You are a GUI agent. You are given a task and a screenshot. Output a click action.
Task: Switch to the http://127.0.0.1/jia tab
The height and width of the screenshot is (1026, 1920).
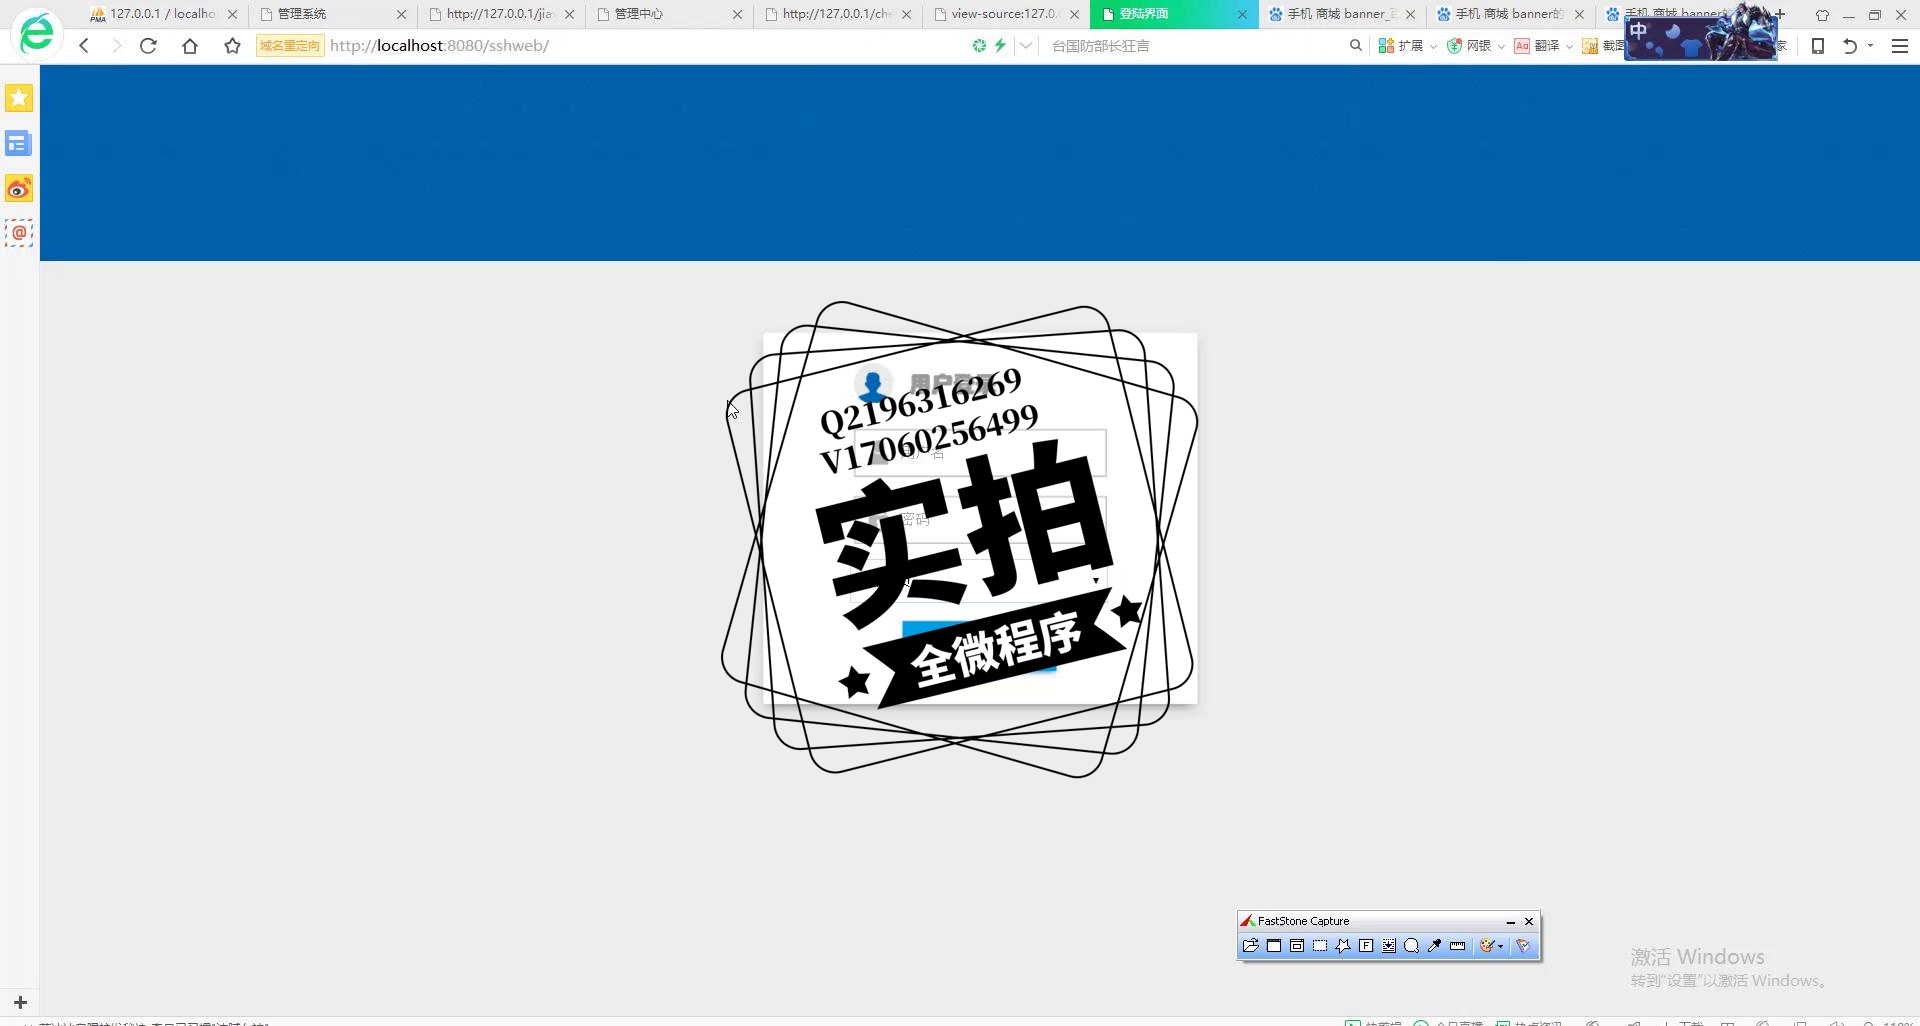500,14
